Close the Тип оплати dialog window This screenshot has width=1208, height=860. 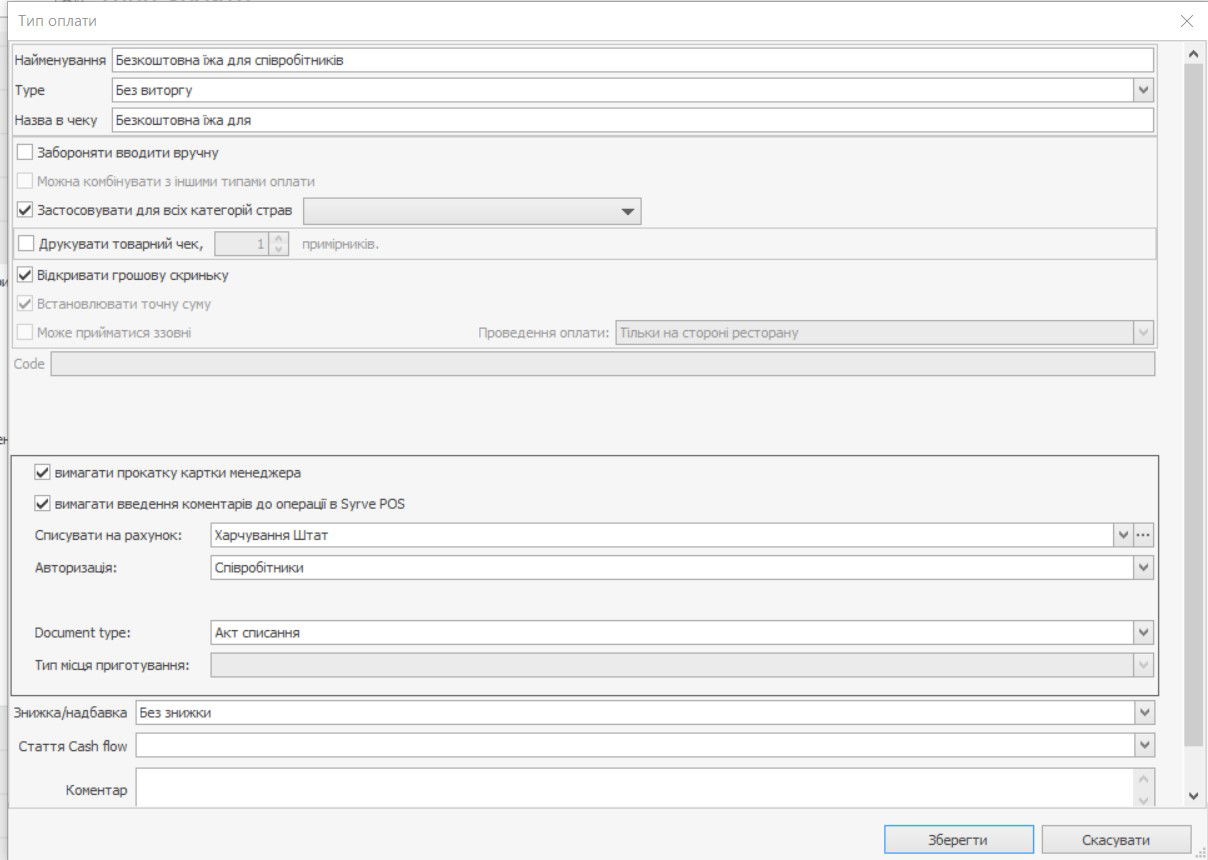click(1186, 21)
